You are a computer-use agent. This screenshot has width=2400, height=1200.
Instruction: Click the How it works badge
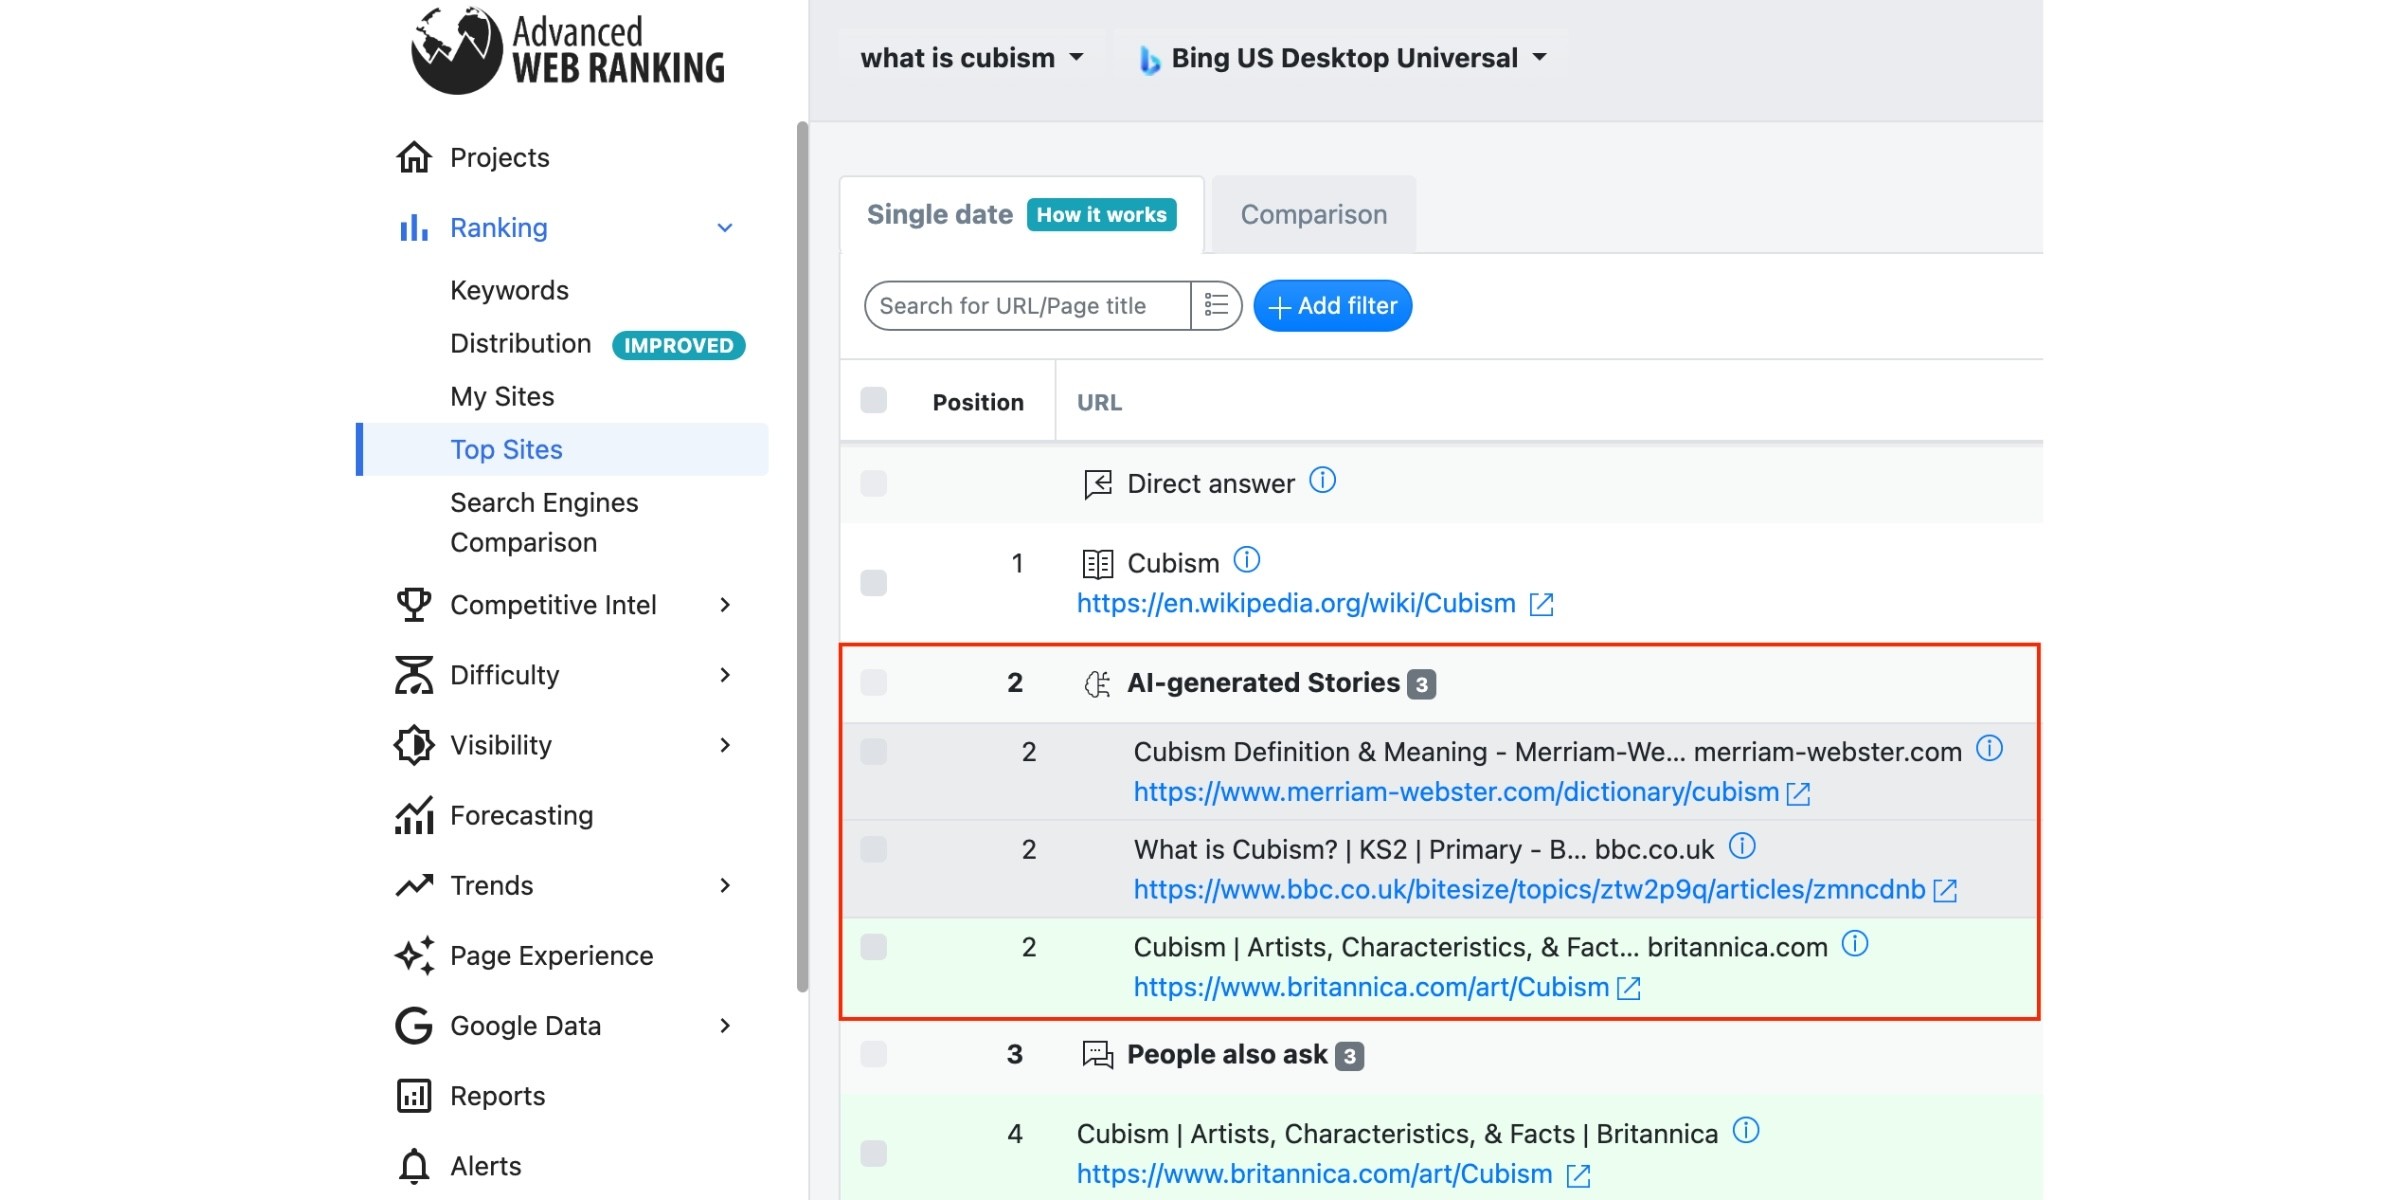(1101, 215)
